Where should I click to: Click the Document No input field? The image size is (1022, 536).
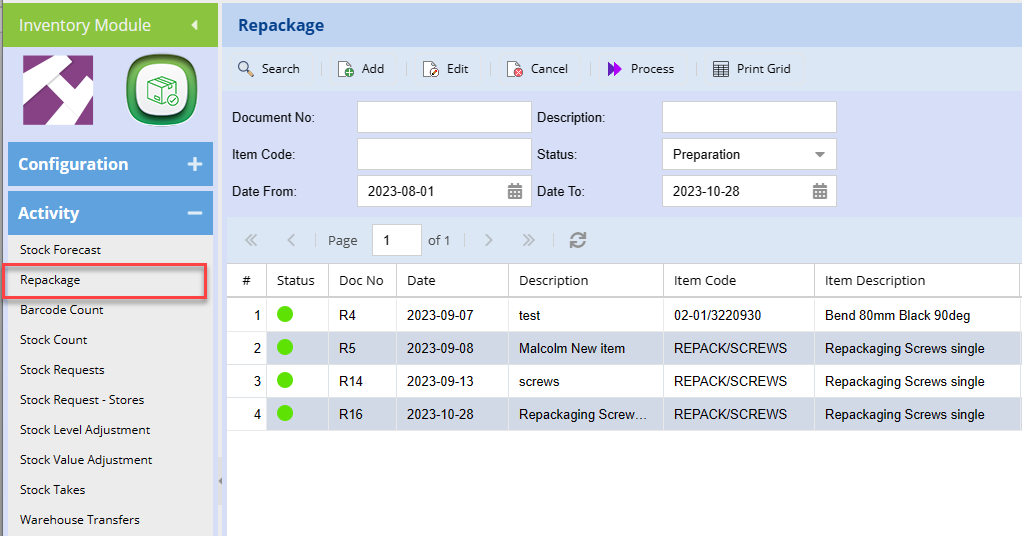[444, 117]
